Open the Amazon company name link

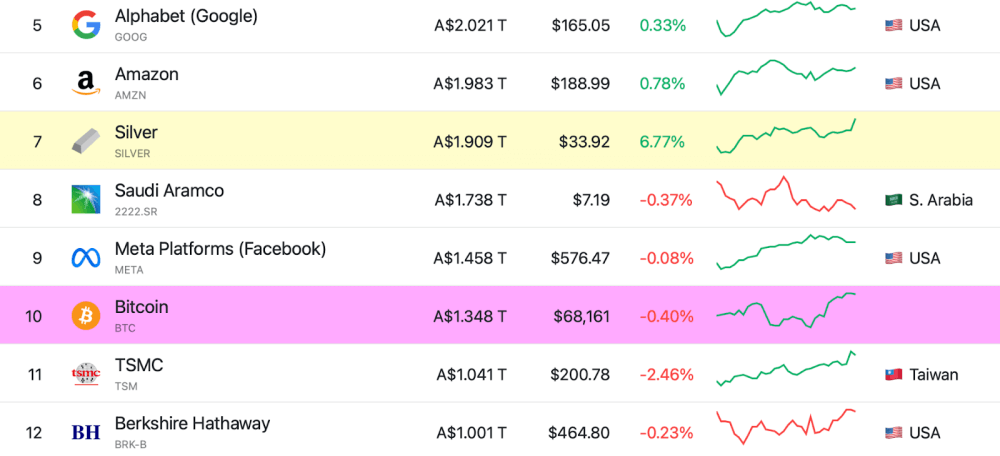pyautogui.click(x=147, y=74)
